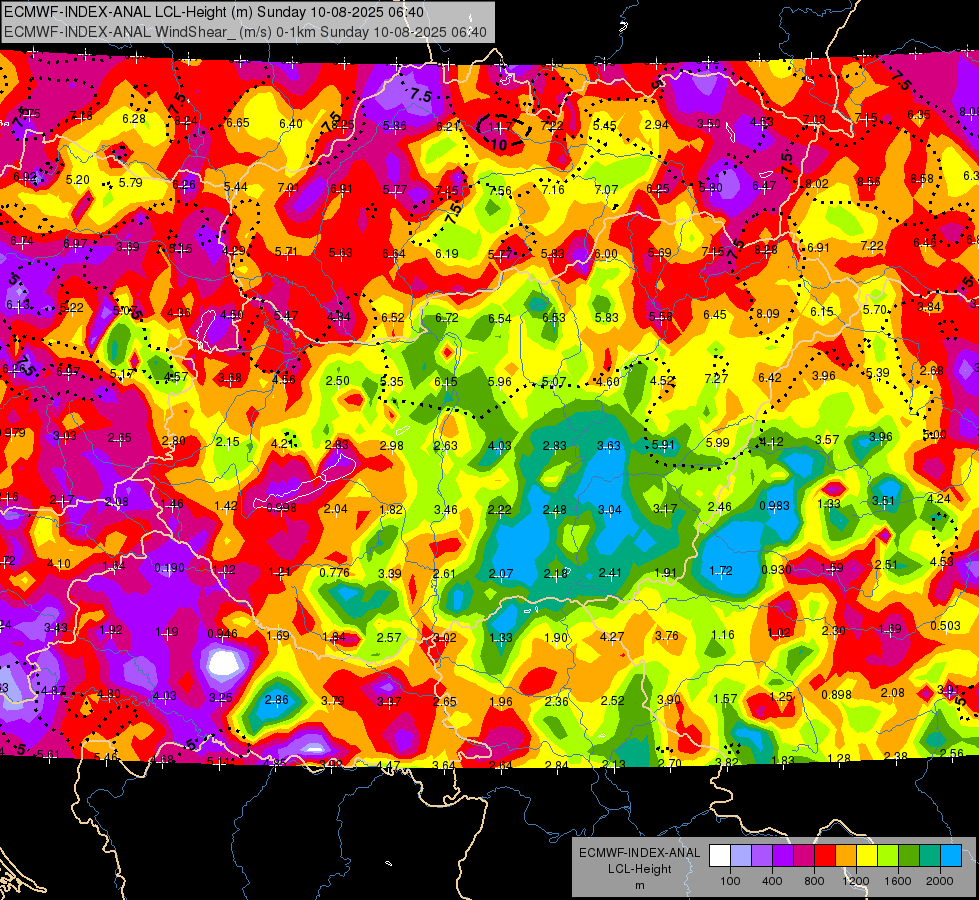Click the legend scale label 2000
The height and width of the screenshot is (900, 979).
pyautogui.click(x=940, y=881)
